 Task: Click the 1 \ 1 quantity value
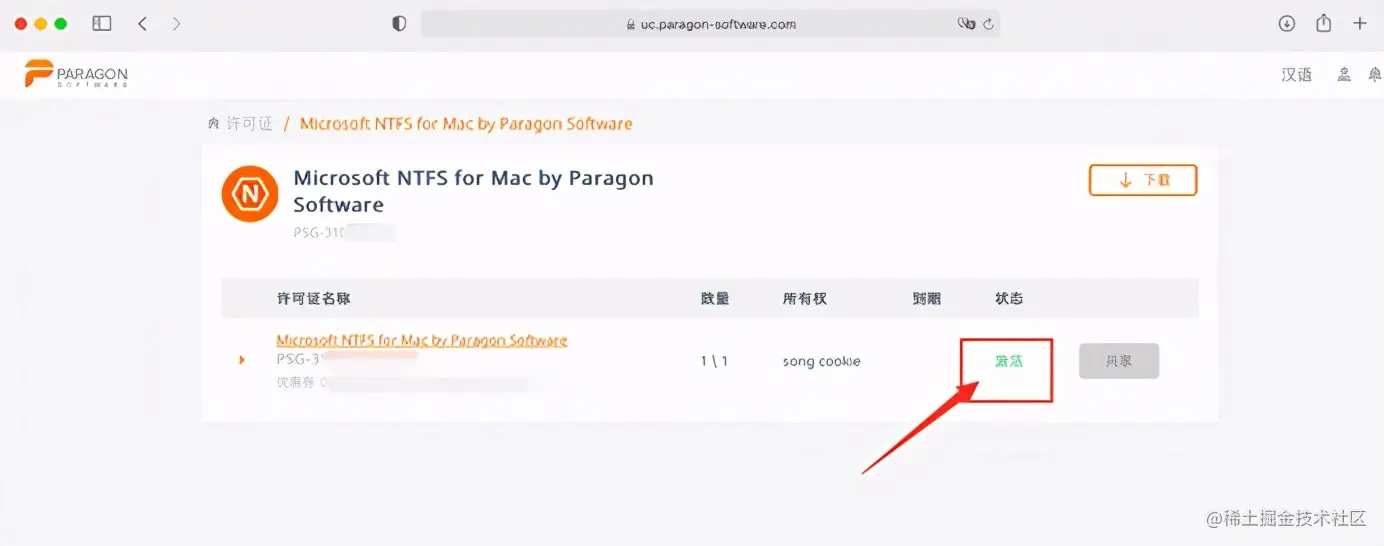coord(714,361)
